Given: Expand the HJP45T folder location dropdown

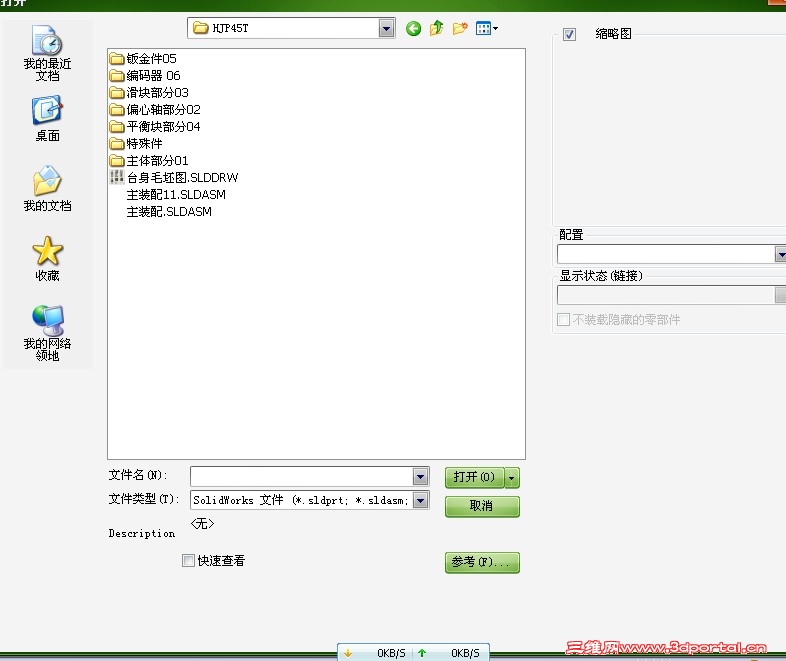Looking at the screenshot, I should pyautogui.click(x=385, y=29).
